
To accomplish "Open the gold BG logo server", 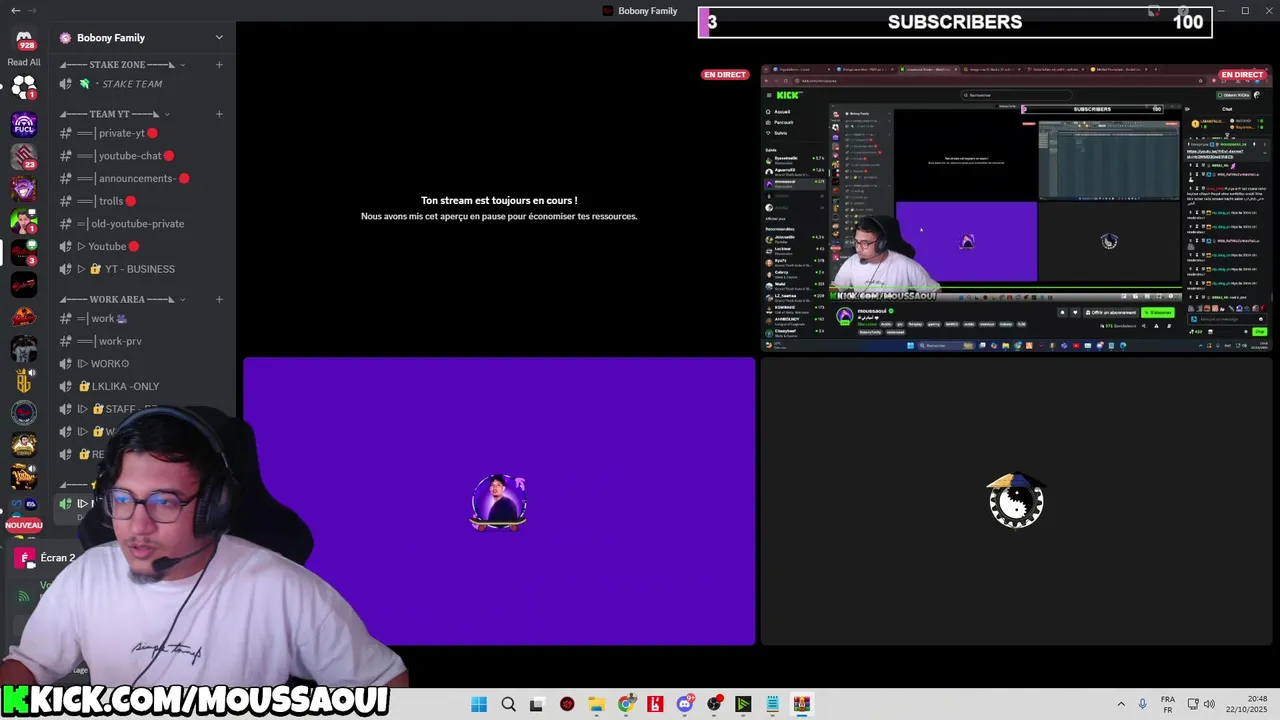I will tap(24, 380).
